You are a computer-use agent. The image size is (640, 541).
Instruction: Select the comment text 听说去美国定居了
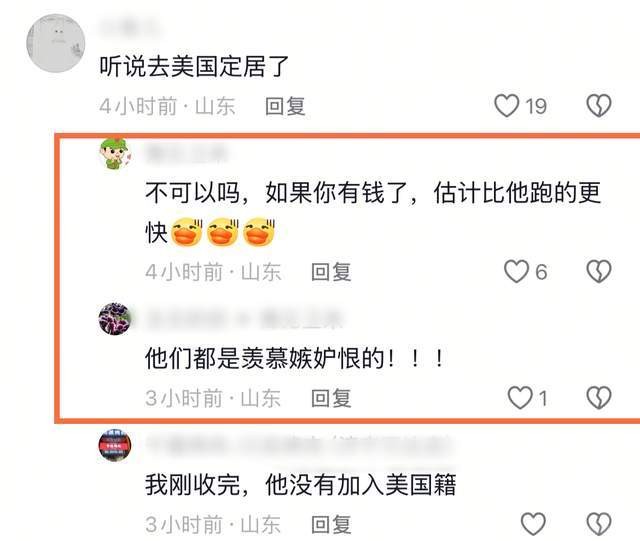point(194,66)
